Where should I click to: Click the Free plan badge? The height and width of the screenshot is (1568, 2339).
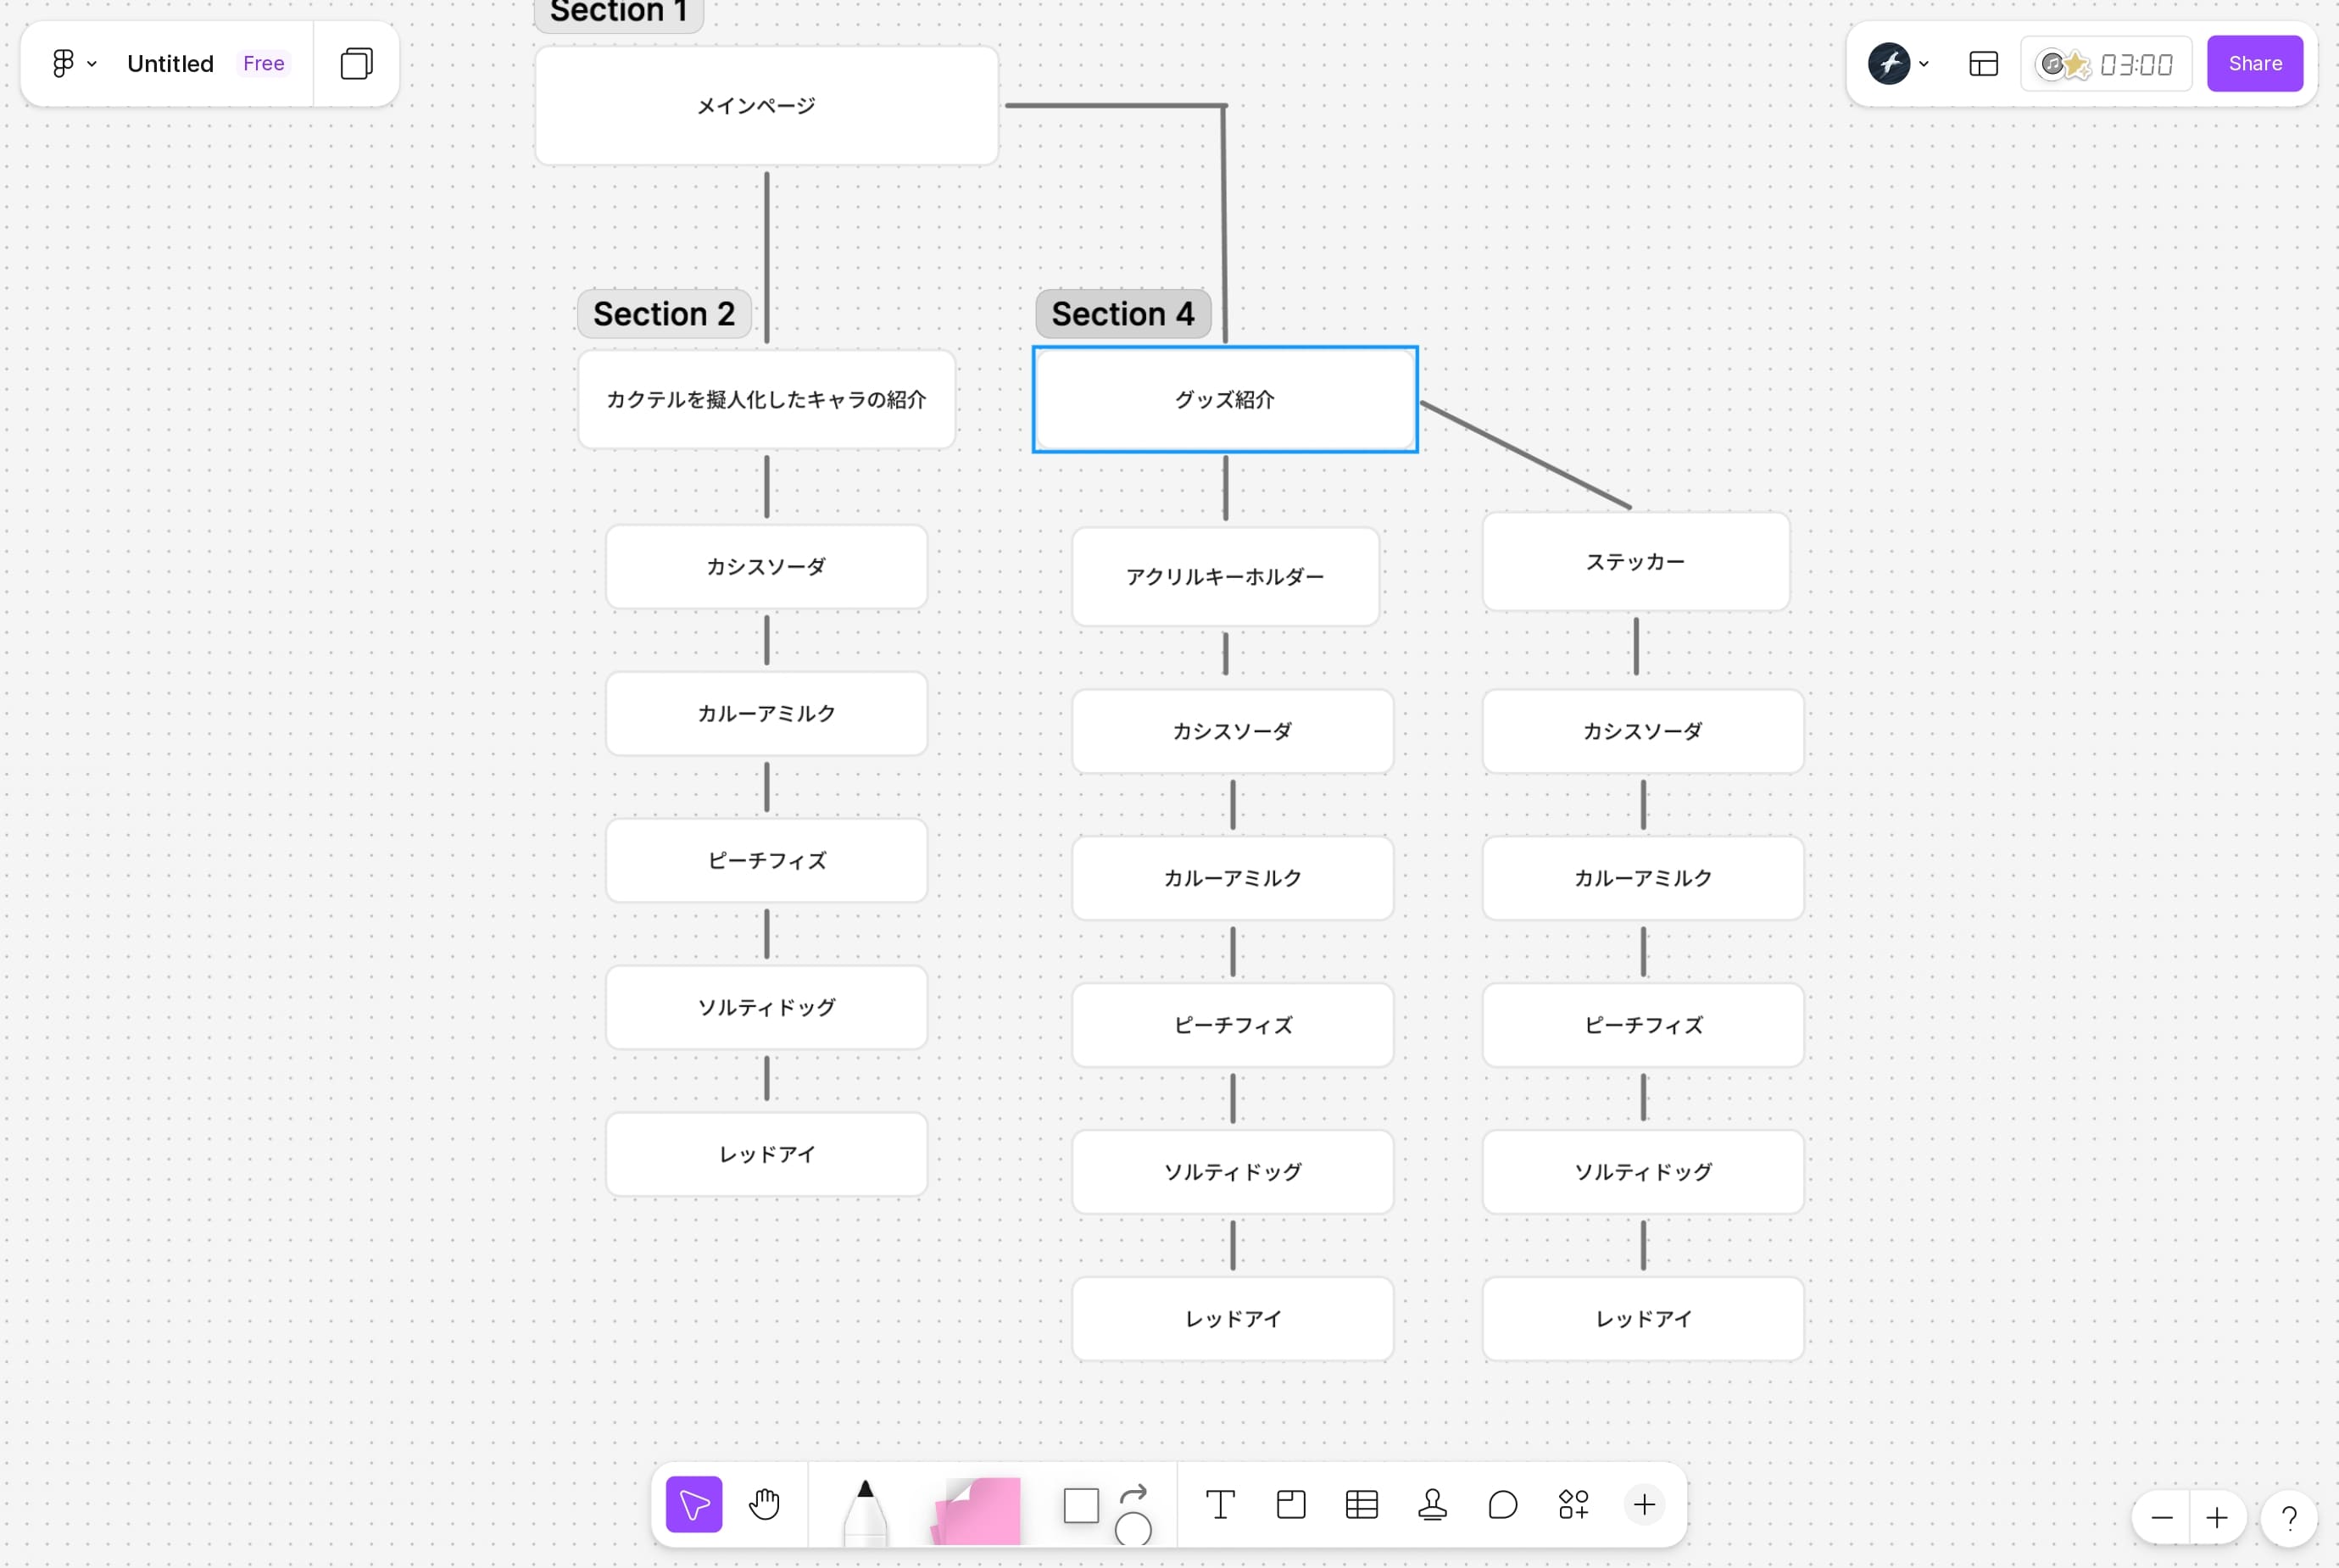coord(263,64)
